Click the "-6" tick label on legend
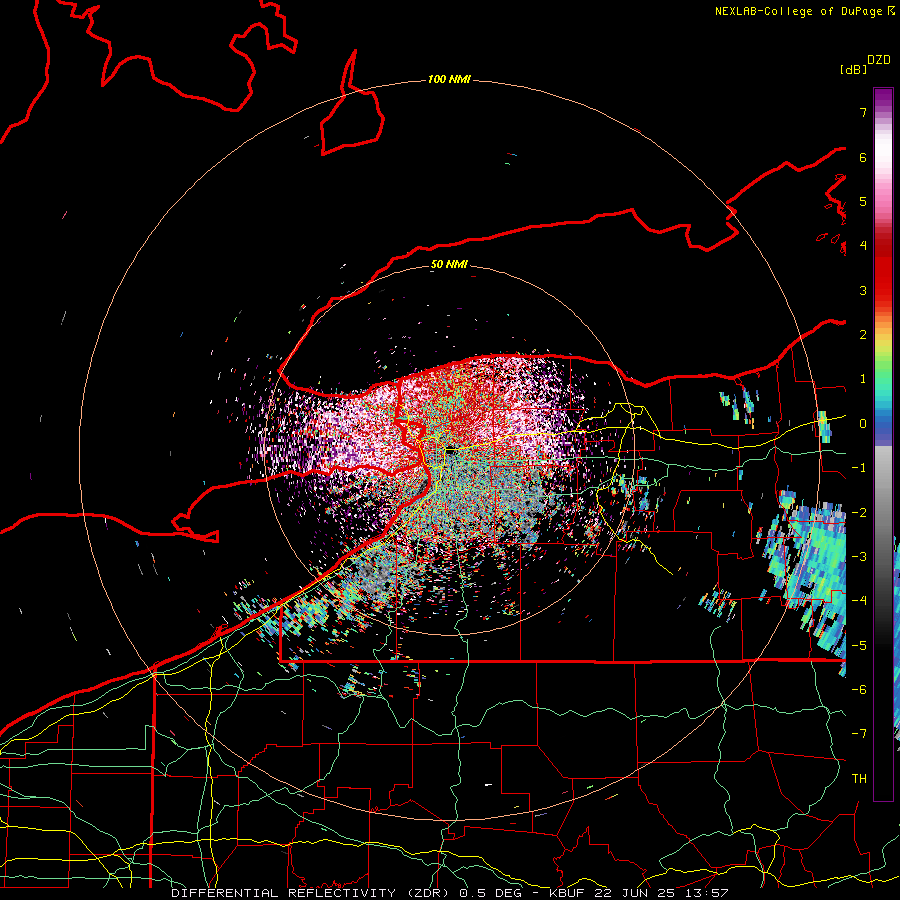Viewport: 900px width, 900px height. coord(859,689)
